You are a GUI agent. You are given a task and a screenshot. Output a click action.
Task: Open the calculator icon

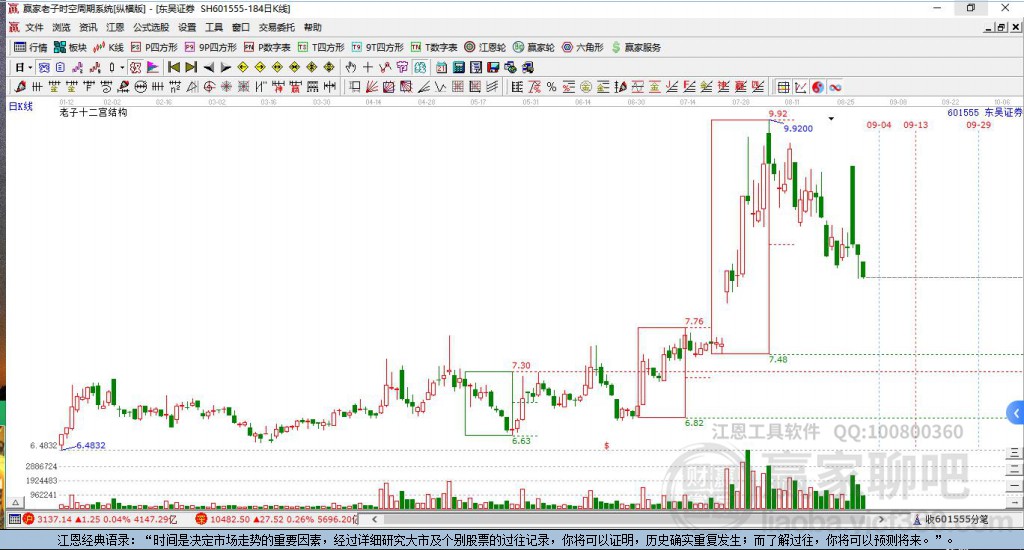[458, 67]
